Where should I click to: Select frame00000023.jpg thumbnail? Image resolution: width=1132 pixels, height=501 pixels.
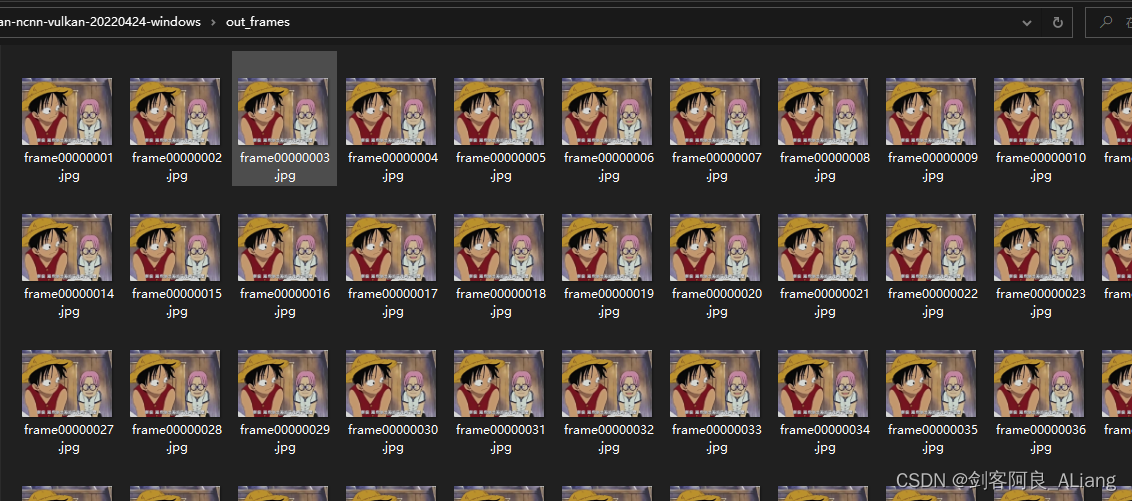pos(1039,248)
